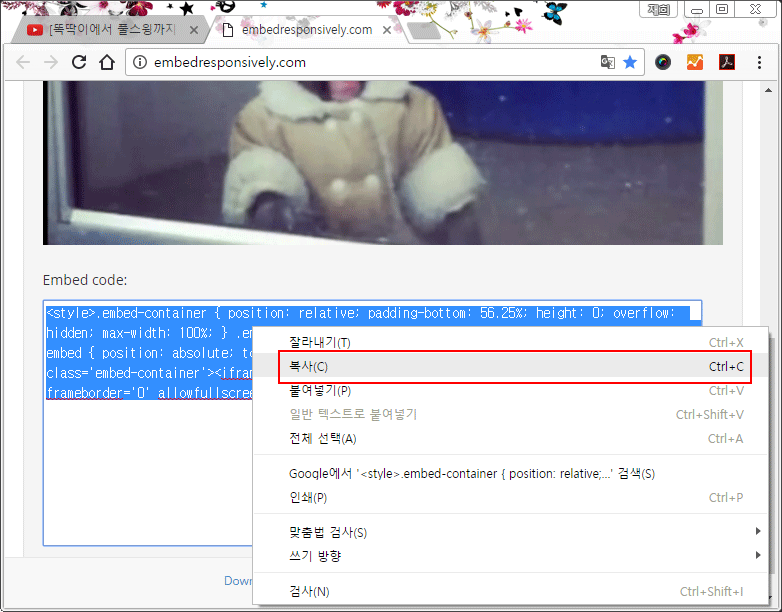Expand 맞춤법 검사(S) spell check submenu
The image size is (782, 612).
coord(511,532)
